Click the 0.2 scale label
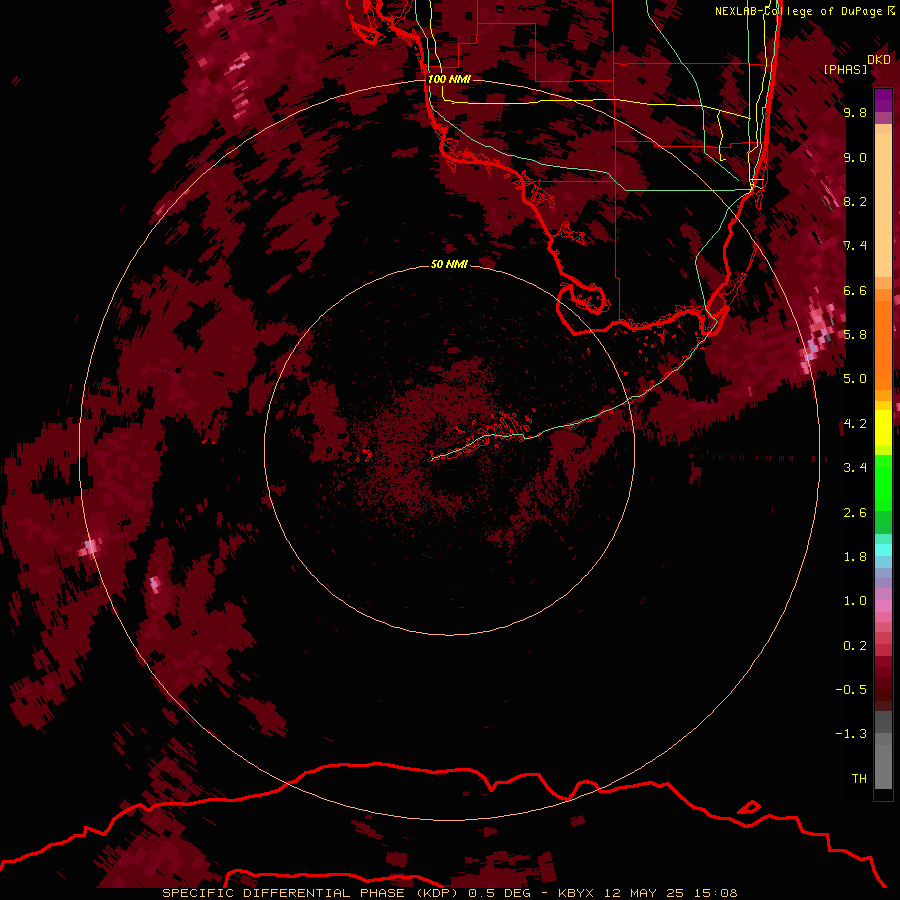 [855, 646]
